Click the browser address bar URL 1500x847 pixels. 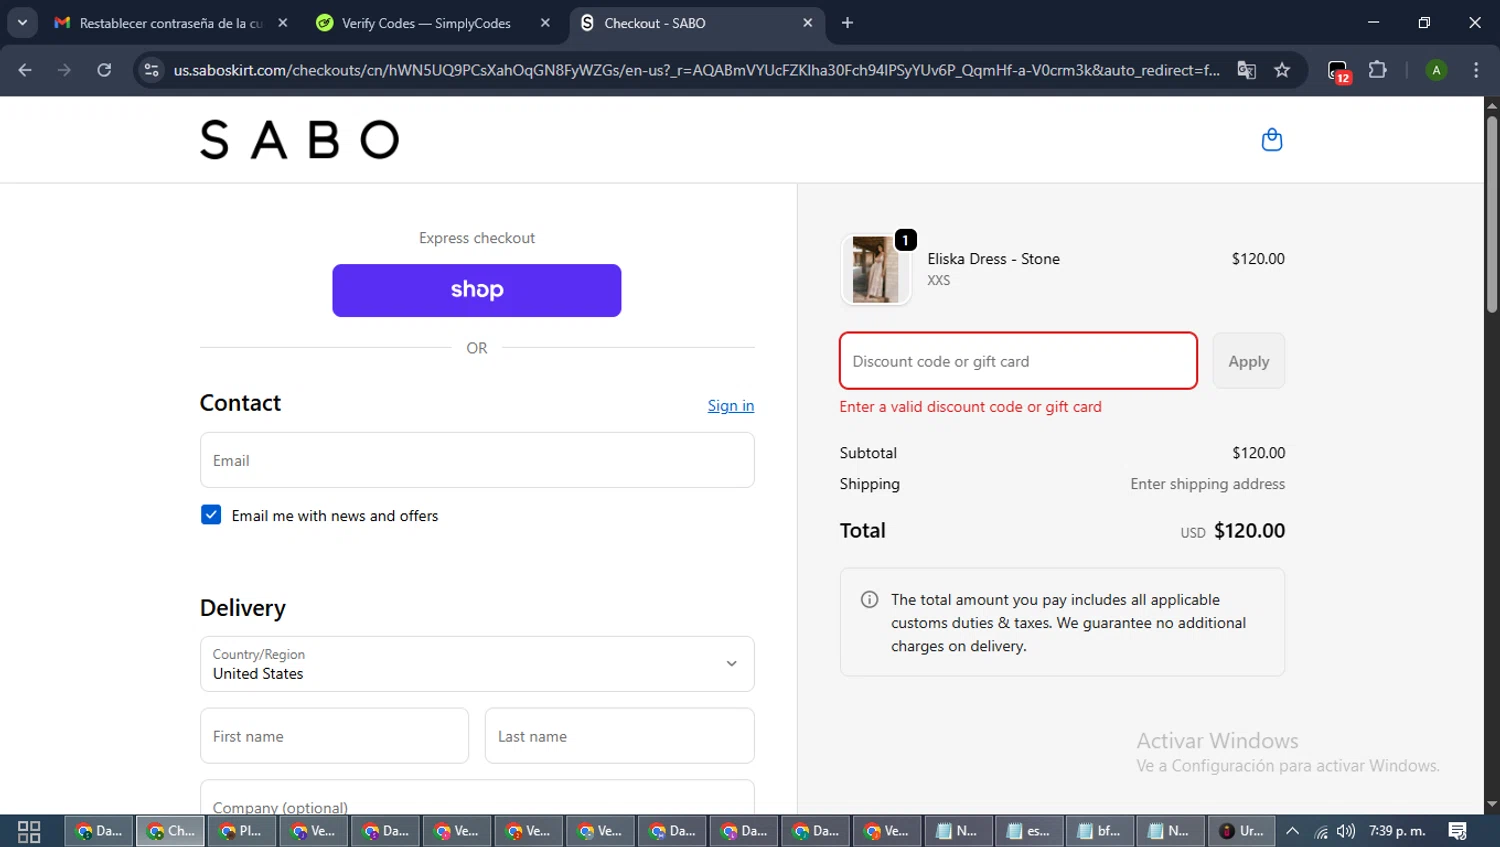click(x=696, y=70)
